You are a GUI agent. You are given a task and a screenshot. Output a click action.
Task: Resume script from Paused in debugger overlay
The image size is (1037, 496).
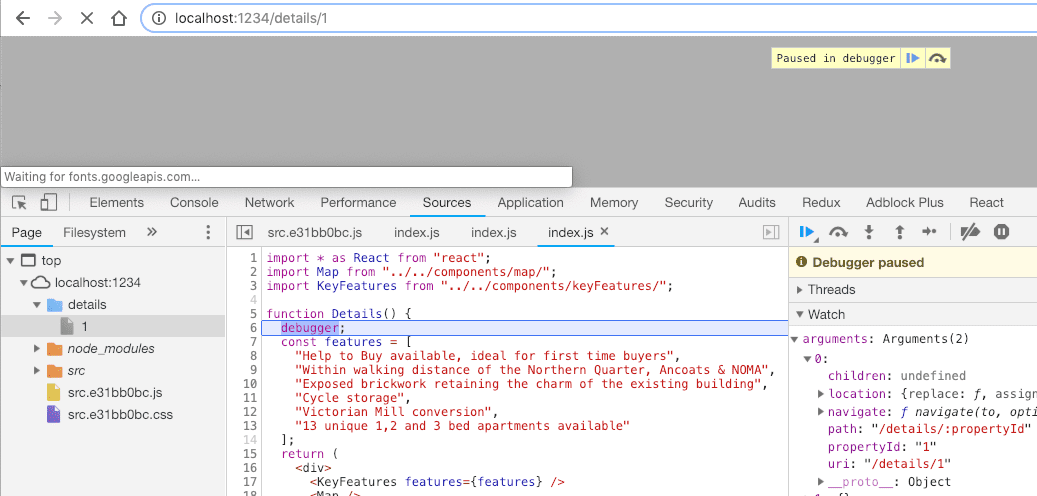[x=913, y=58]
